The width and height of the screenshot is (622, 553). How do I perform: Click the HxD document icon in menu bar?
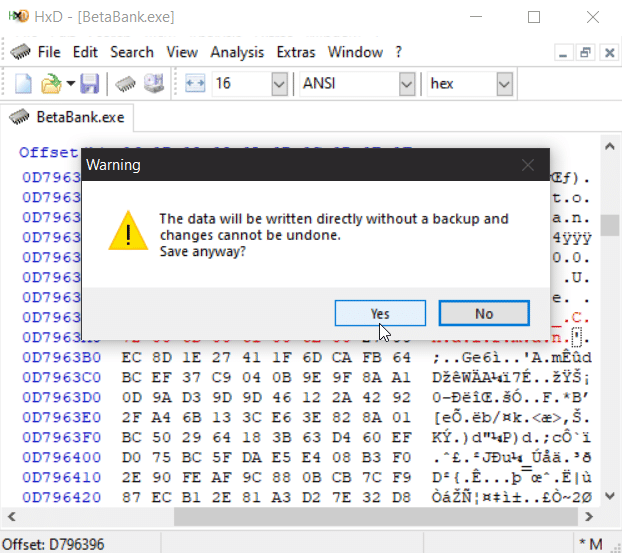[19, 52]
